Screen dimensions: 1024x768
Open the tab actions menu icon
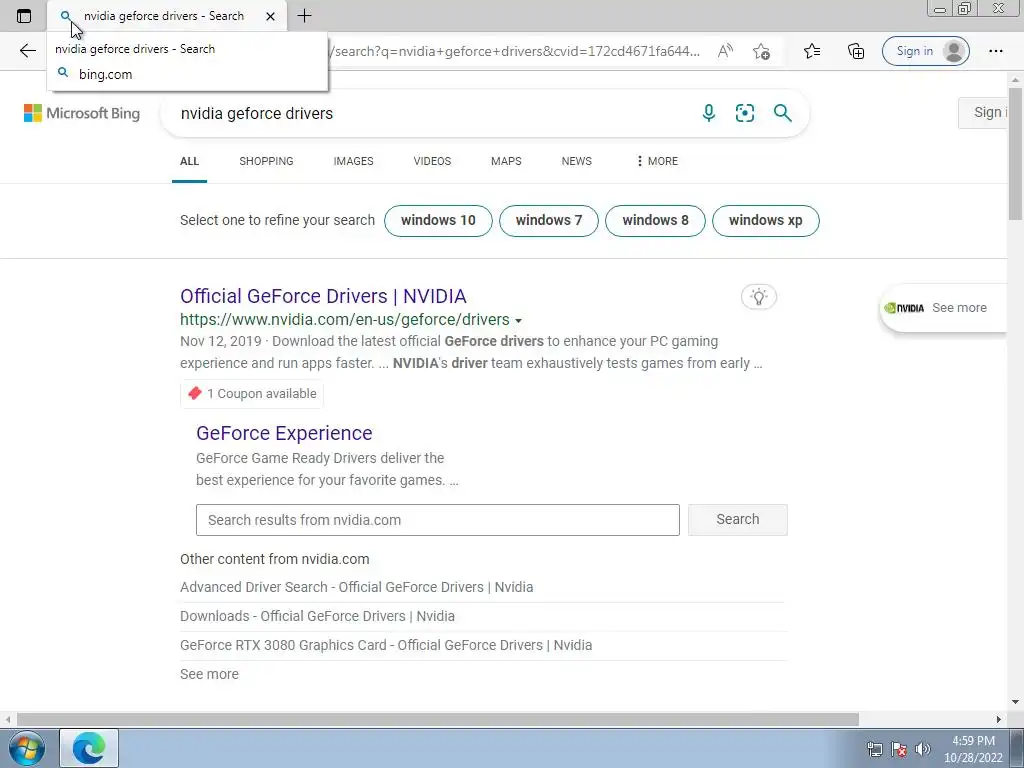pos(24,16)
